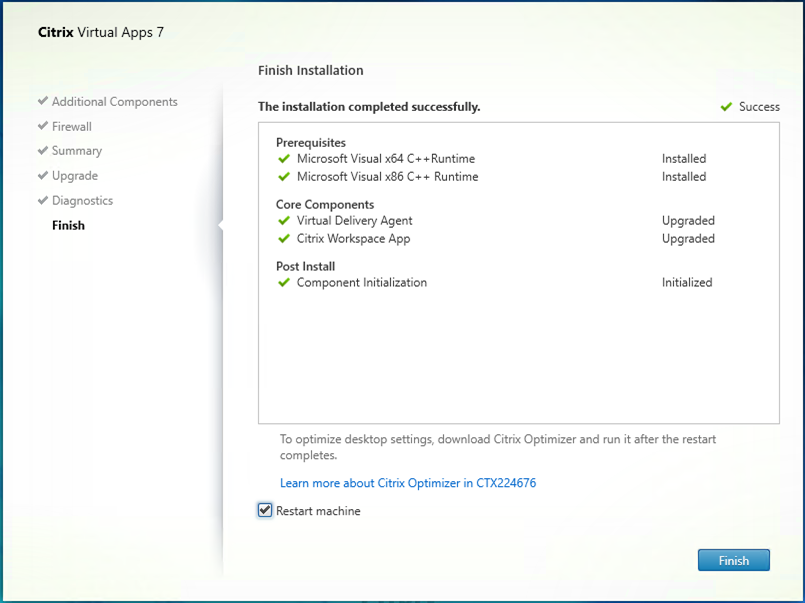Image resolution: width=805 pixels, height=603 pixels.
Task: Click Installed status for x86 C++ Runtime
Action: [684, 177]
